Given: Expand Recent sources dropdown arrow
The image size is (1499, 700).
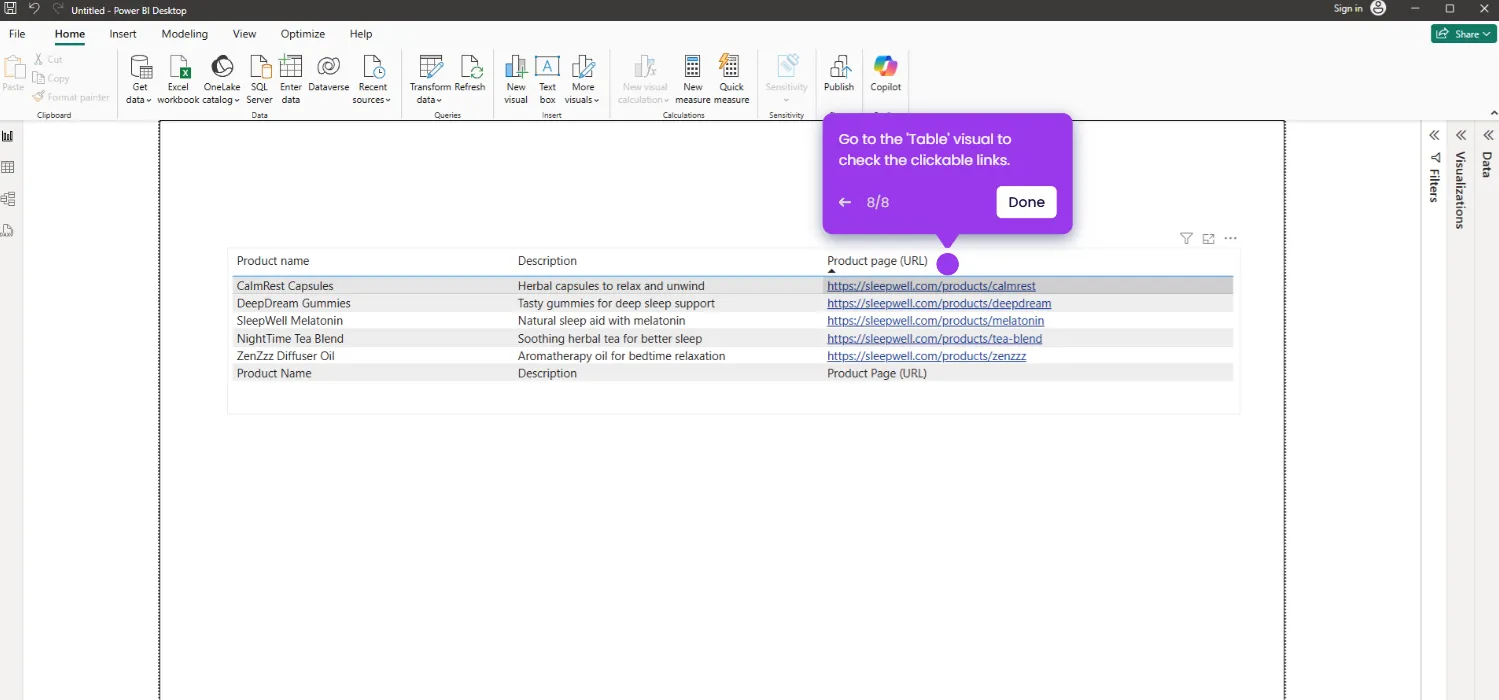Looking at the screenshot, I should coord(388,100).
